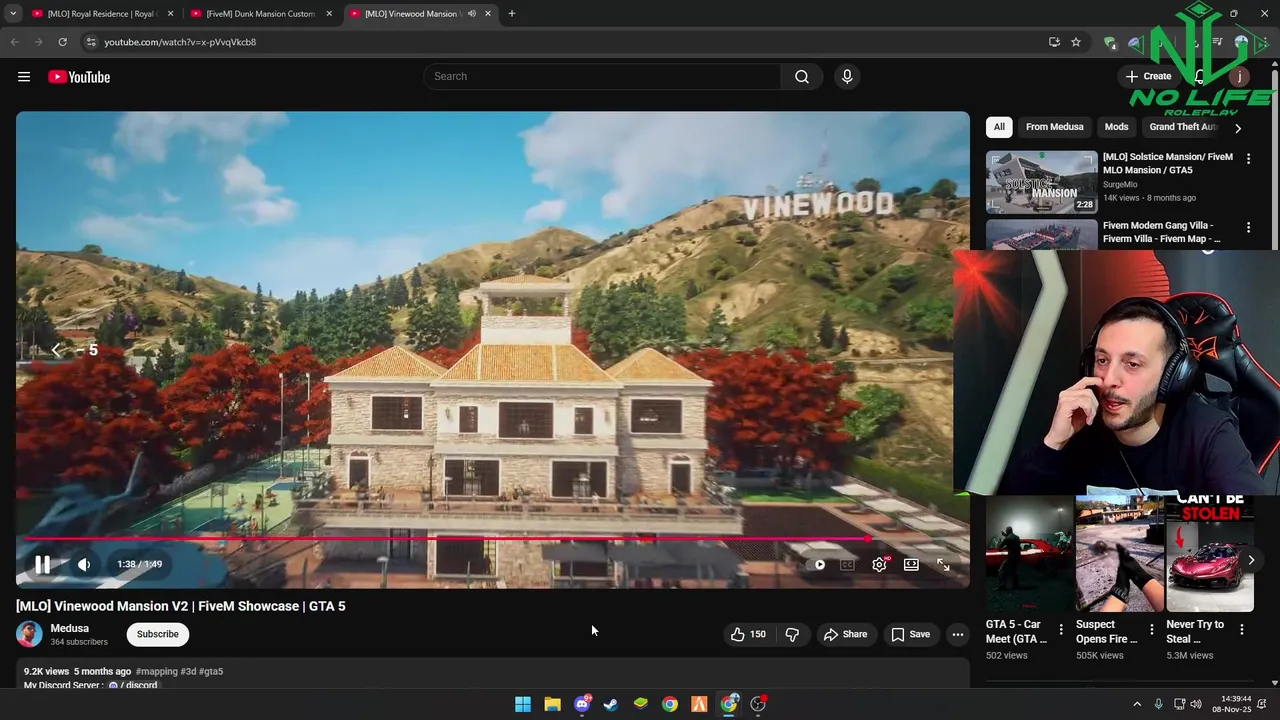Like the video with 150 likes
The image size is (1280, 720).
(x=748, y=634)
